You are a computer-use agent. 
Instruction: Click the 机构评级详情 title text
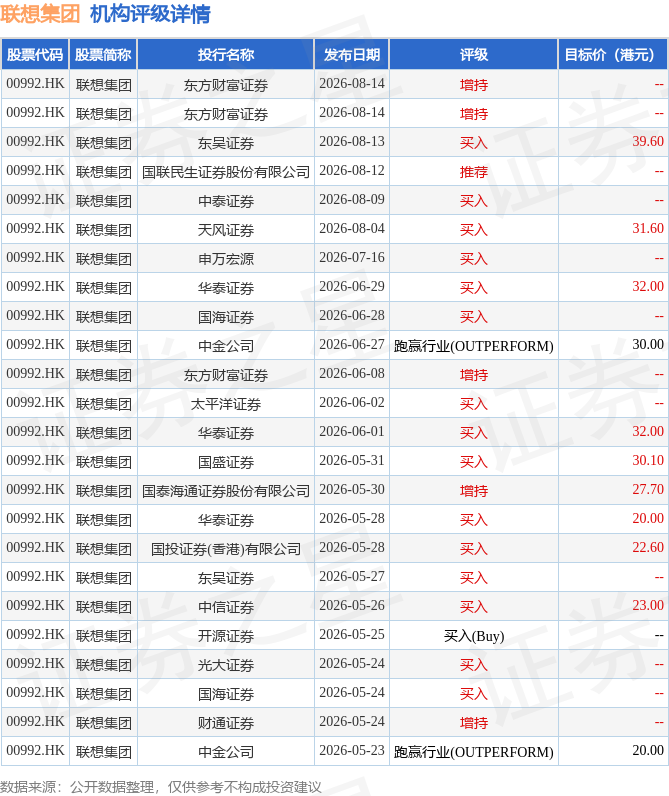click(x=150, y=14)
